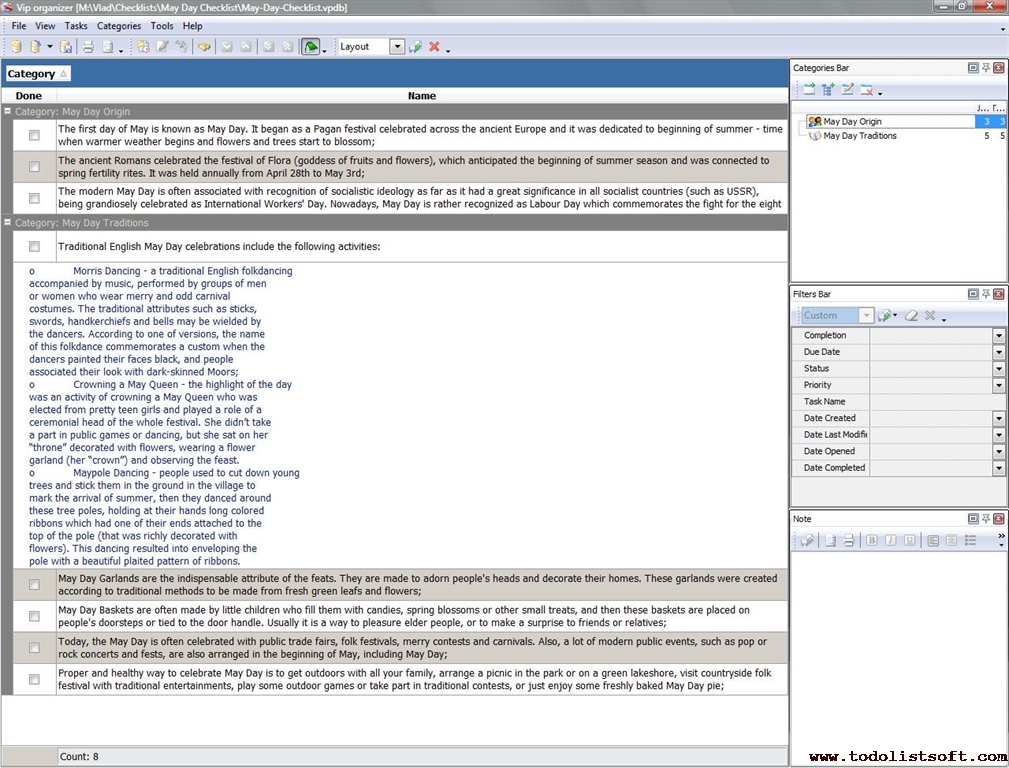Open the Tasks menu
Screen dimensions: 1009x768
tap(76, 26)
